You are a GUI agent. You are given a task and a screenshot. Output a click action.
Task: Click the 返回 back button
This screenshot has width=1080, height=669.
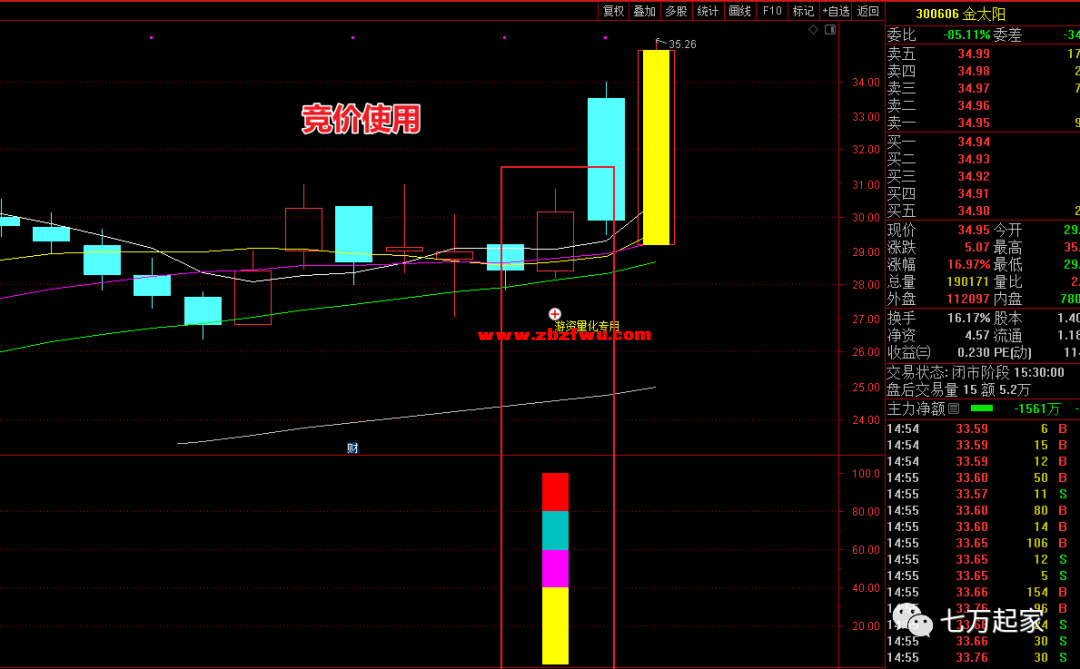[x=868, y=11]
